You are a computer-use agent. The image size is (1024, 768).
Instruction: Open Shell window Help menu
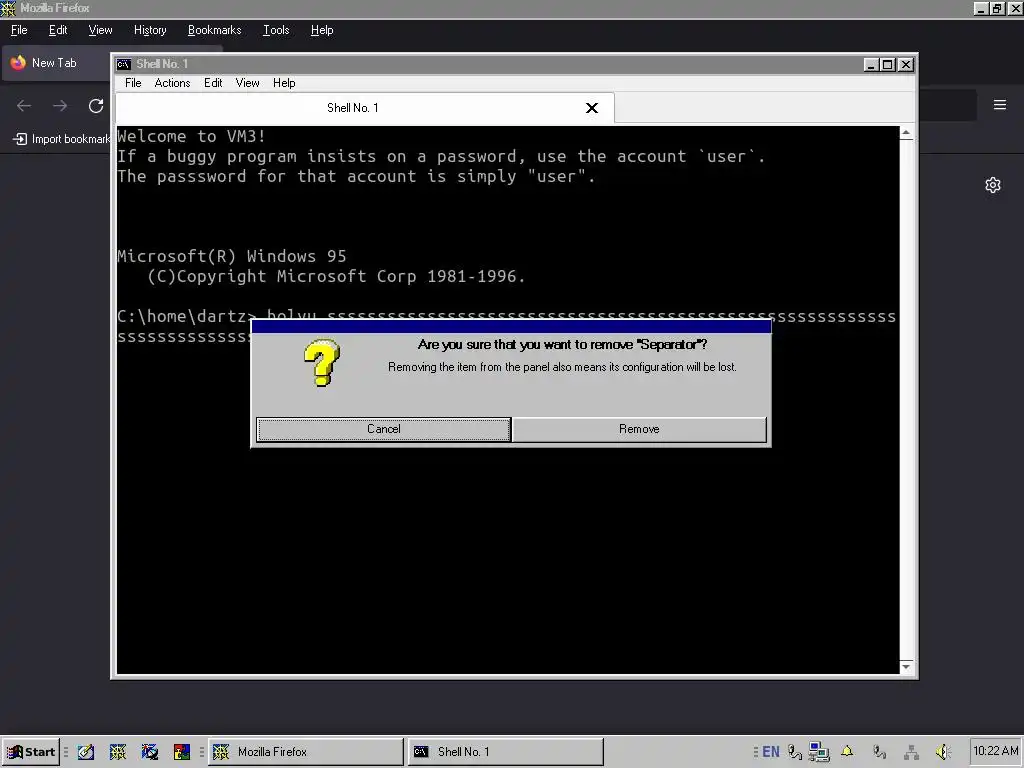pyautogui.click(x=284, y=83)
